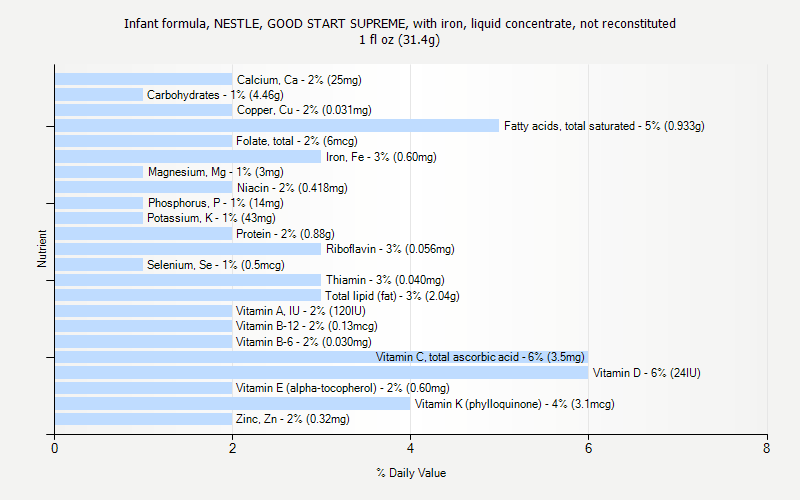Screen dimensions: 800x500
Task: Select the 'Thiamin - 3% (0.040mg)' label
Action: click(x=385, y=280)
